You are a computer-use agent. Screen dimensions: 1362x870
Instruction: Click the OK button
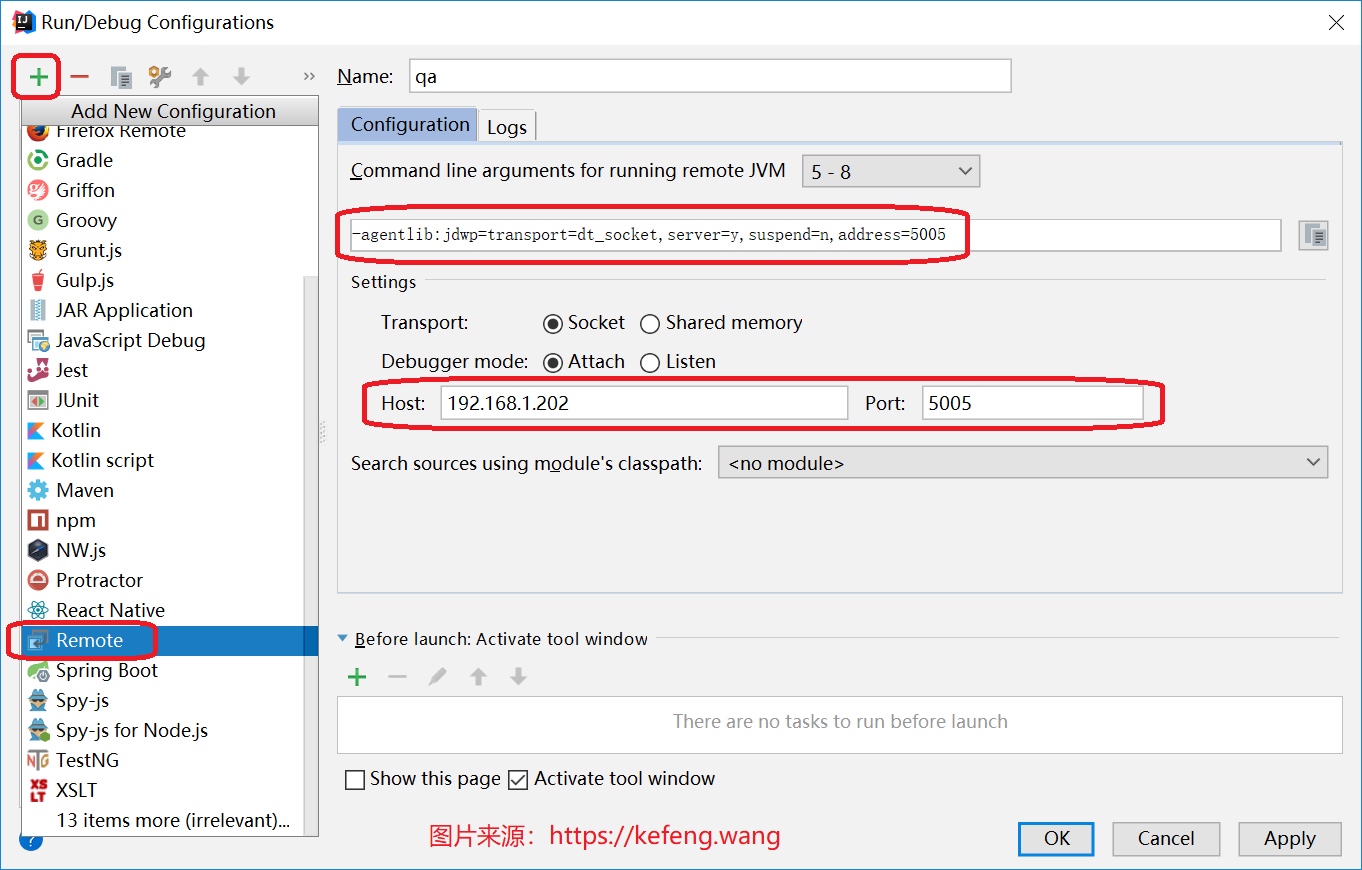(1056, 839)
